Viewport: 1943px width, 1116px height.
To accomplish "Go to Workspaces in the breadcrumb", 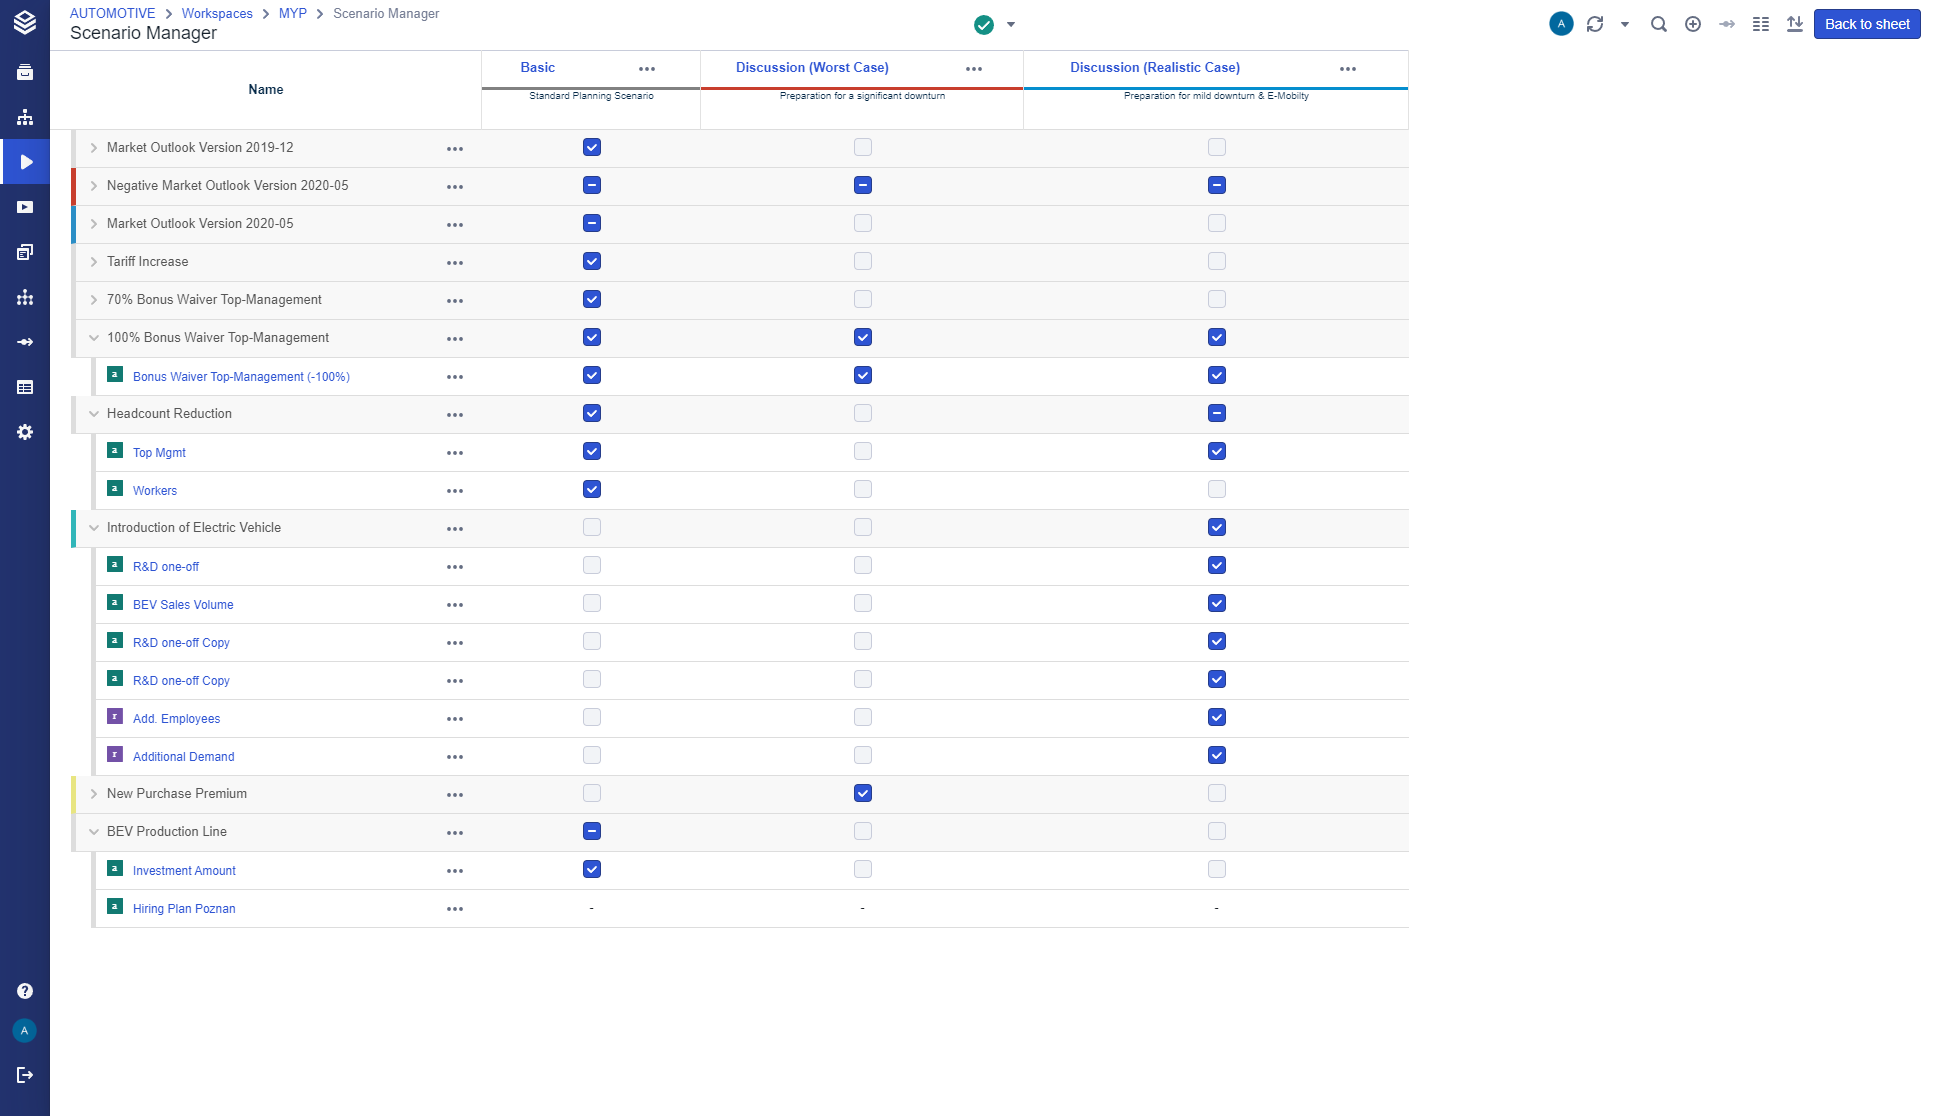I will point(217,13).
